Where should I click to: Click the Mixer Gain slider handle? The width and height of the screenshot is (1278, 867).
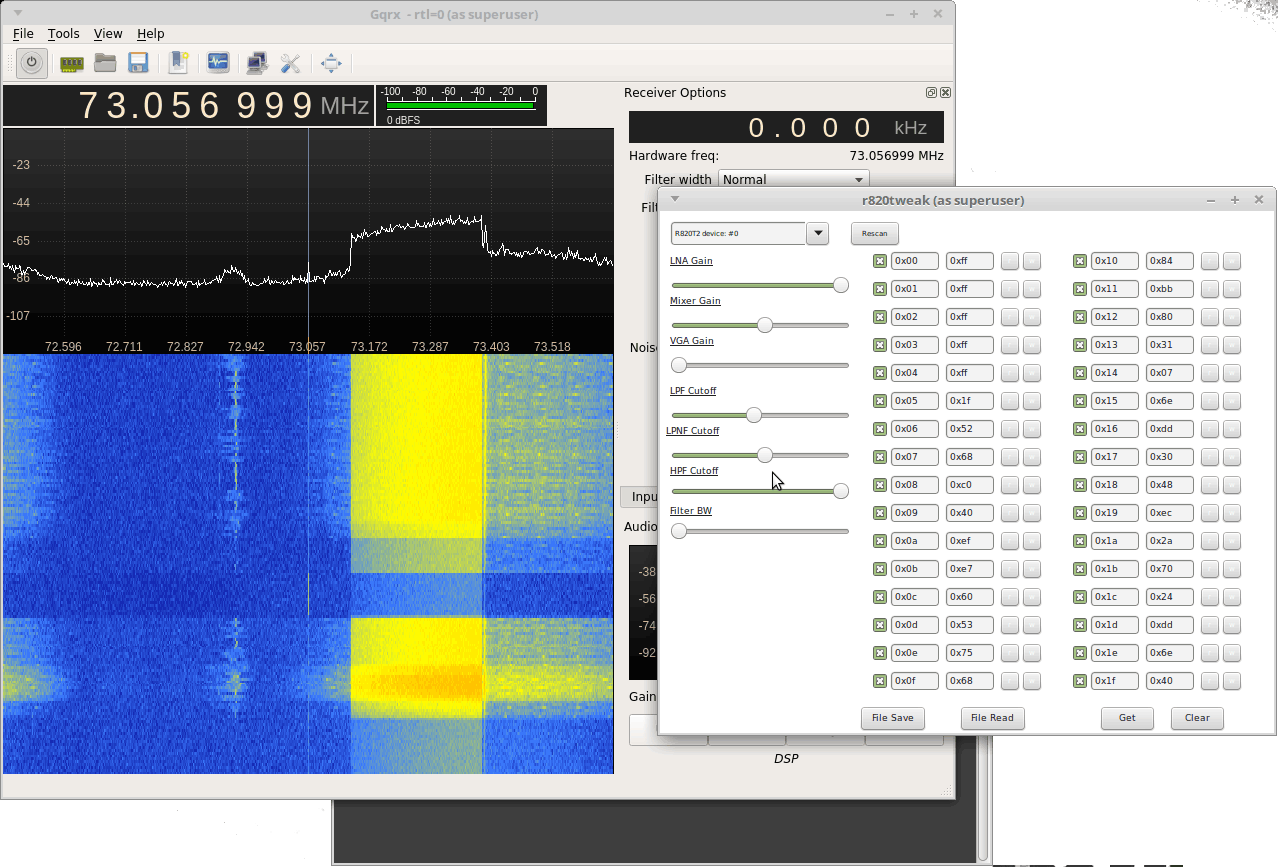pos(765,325)
